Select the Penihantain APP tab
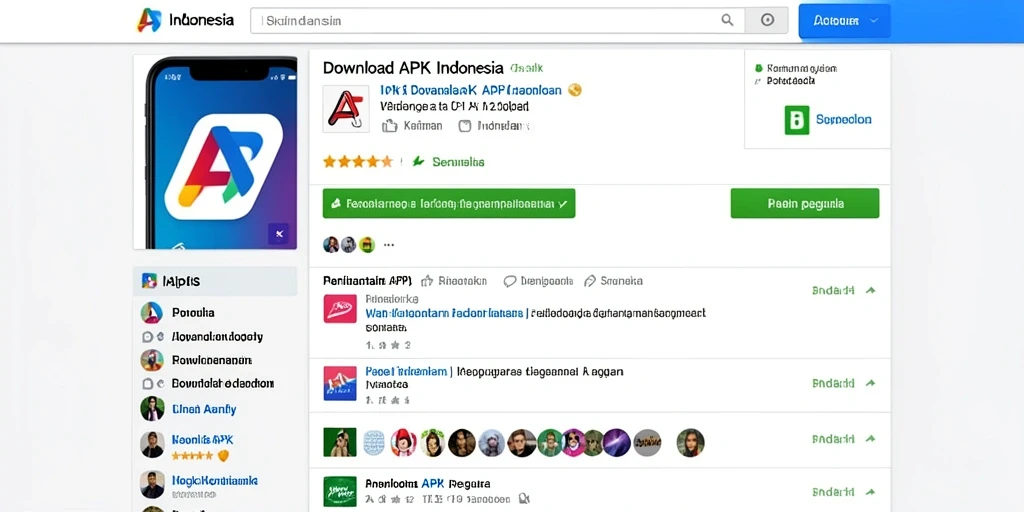The width and height of the screenshot is (1024, 512). click(367, 281)
